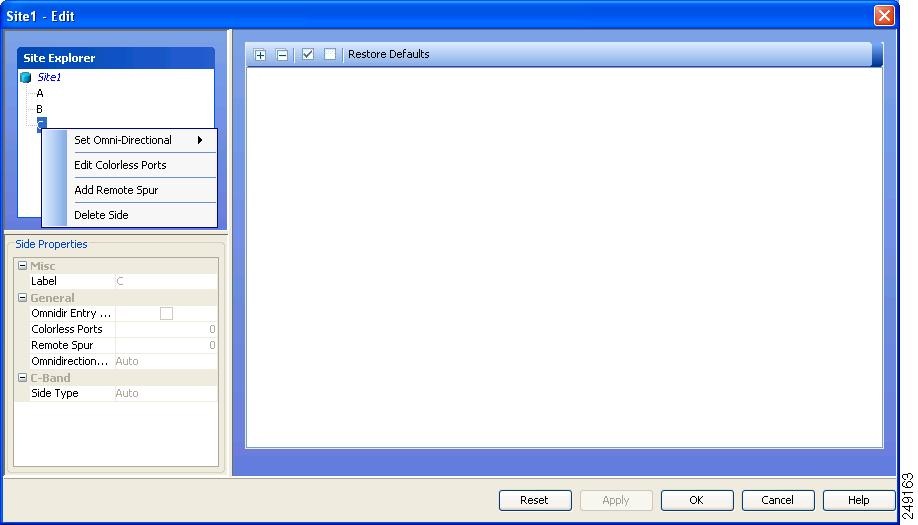Click the Remote Spur property name
Screen dimensions: 918x525
(x=62, y=345)
